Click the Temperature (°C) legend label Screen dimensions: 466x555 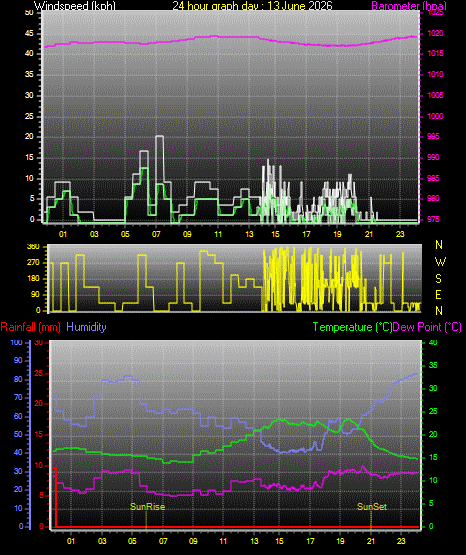click(352, 327)
